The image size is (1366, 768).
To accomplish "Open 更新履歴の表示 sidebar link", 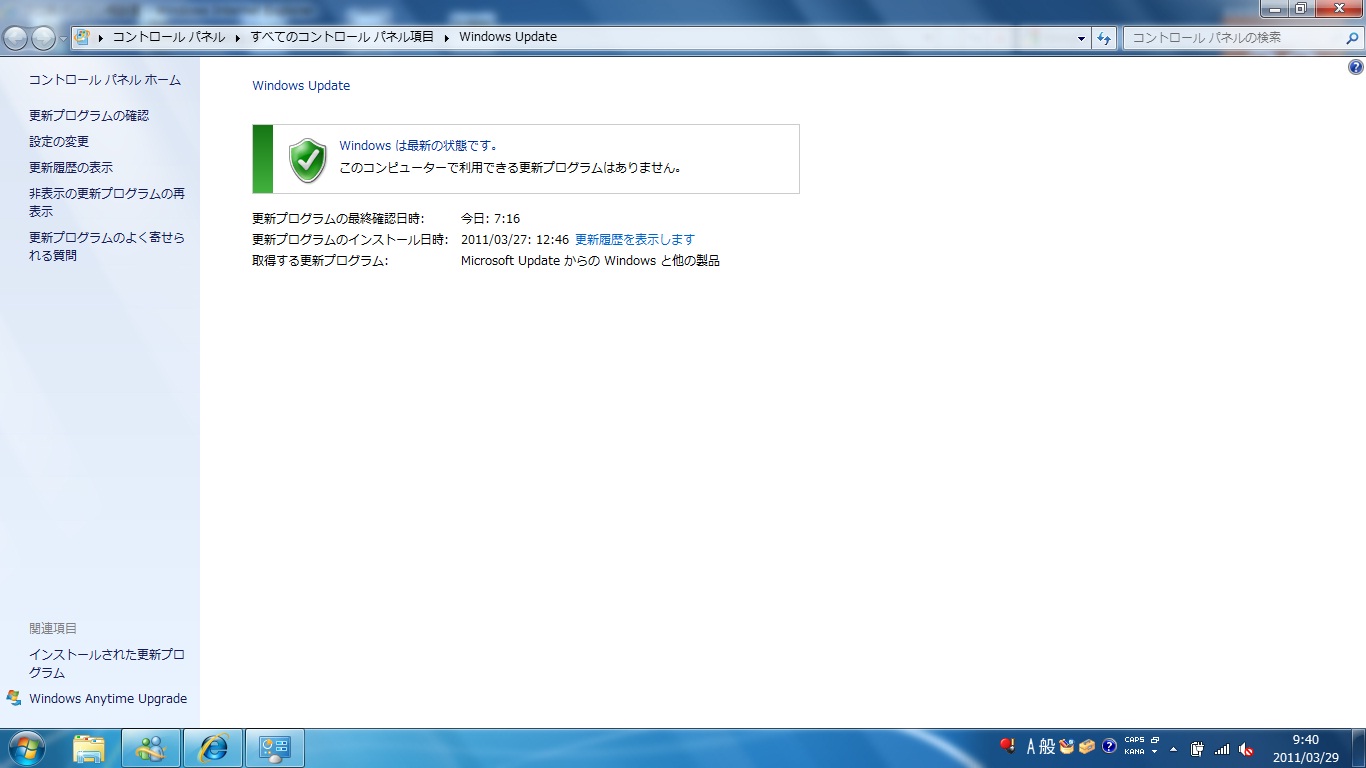I will pyautogui.click(x=71, y=168).
